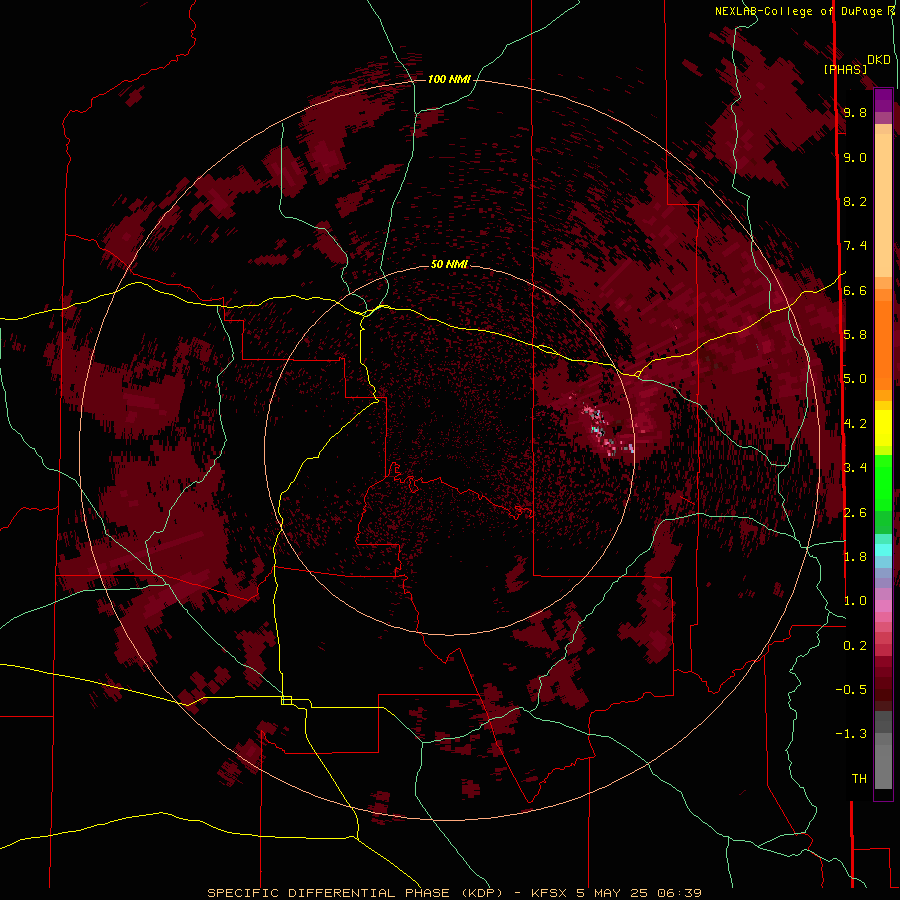This screenshot has height=900, width=900.
Task: Click the 5.8 scale value
Action: click(x=855, y=335)
